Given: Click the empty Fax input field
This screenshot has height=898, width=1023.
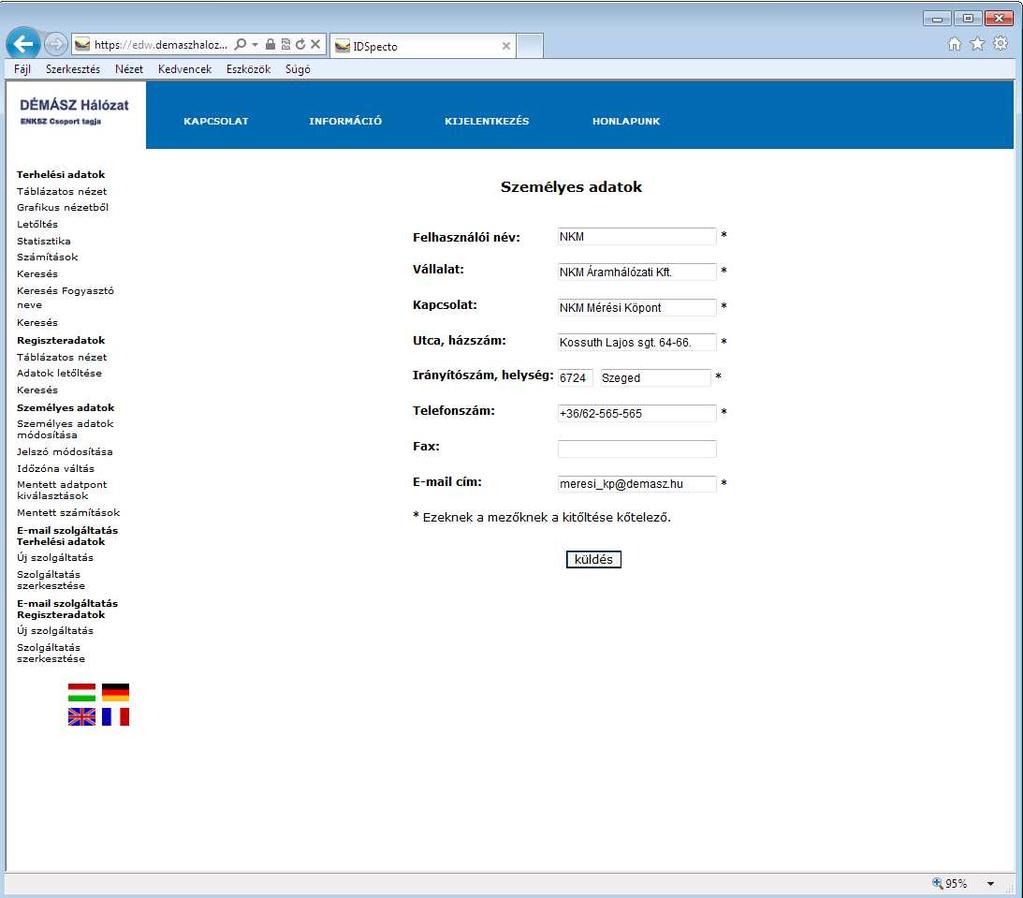Looking at the screenshot, I should pos(637,448).
